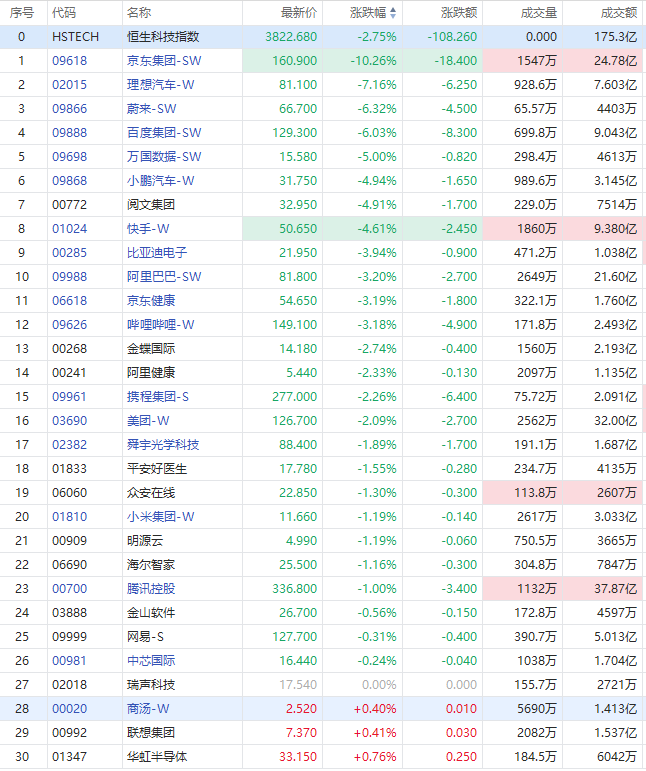Open 哔哩哔哩-W stock
Image resolution: width=646 pixels, height=771 pixels.
point(161,325)
